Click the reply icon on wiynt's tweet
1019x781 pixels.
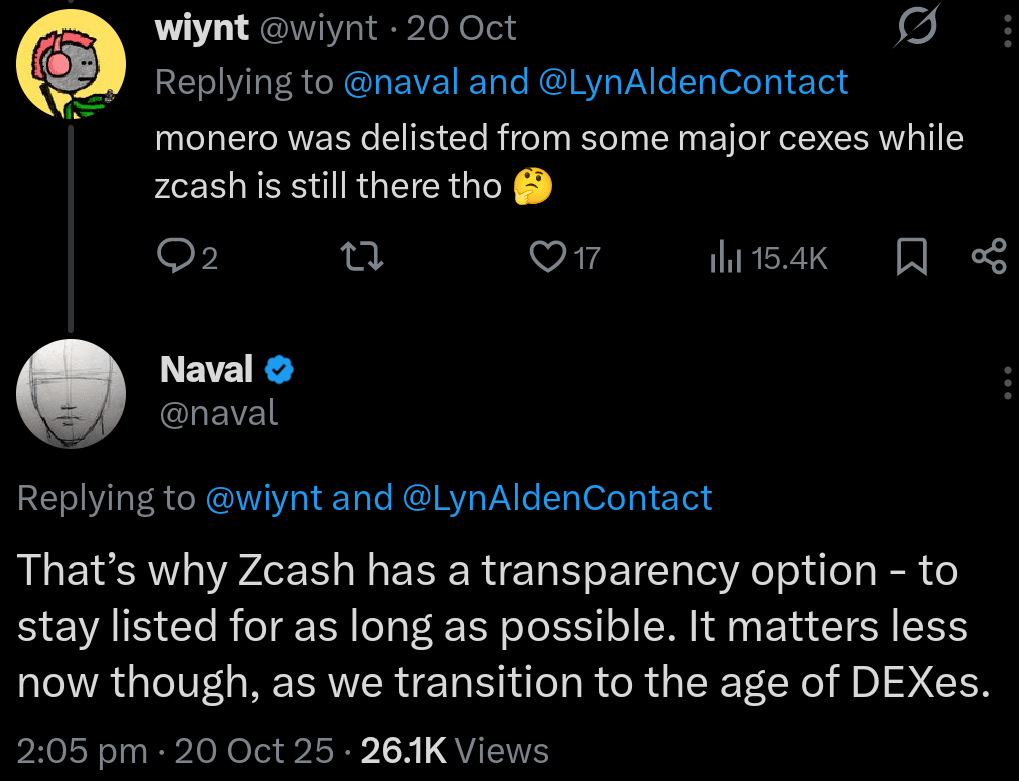tap(175, 258)
